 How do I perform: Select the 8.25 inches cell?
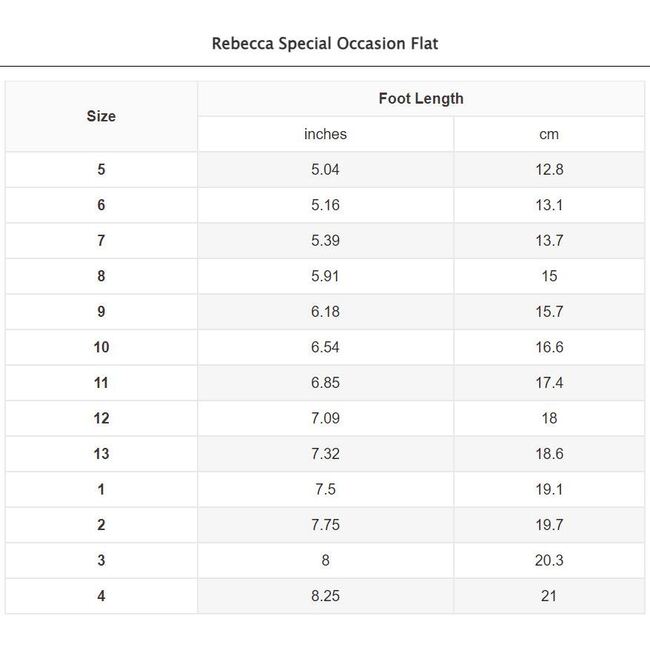click(x=325, y=596)
